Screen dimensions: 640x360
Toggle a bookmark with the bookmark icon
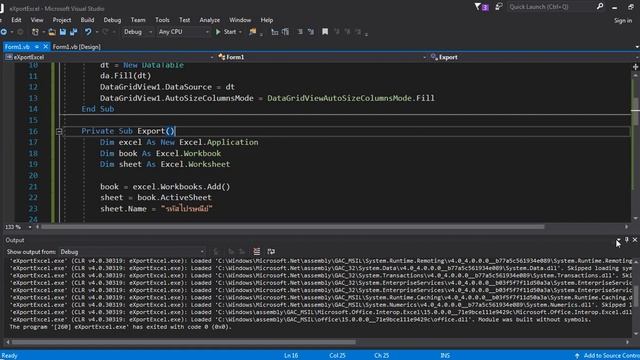tap(325, 32)
